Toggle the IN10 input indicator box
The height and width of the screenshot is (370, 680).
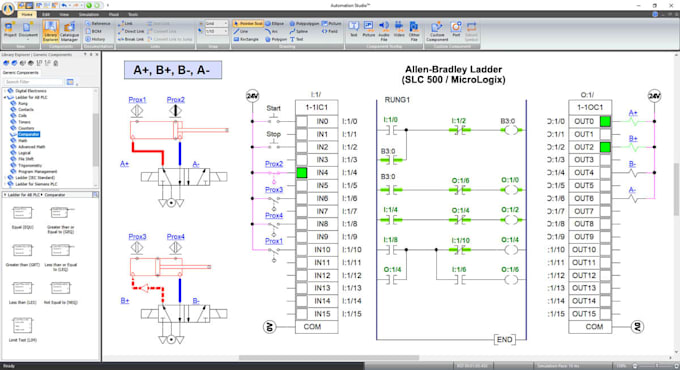pos(302,250)
